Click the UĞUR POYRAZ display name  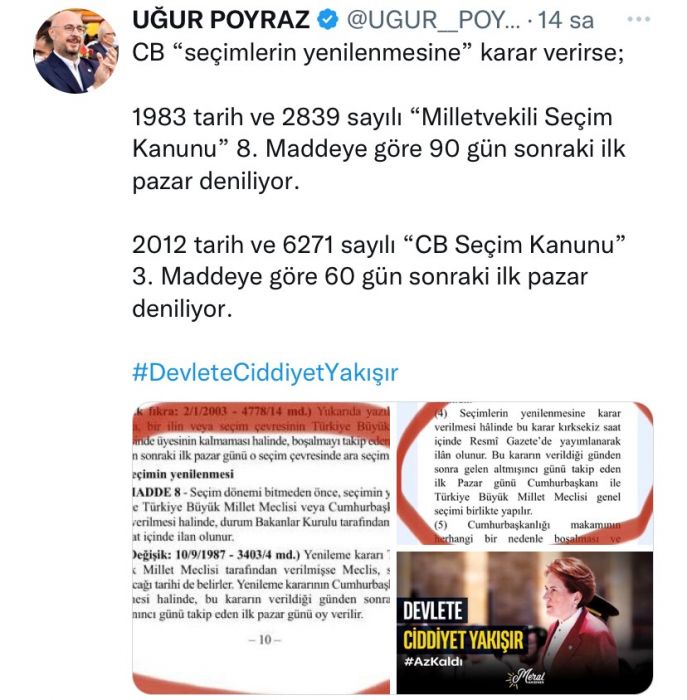(221, 20)
